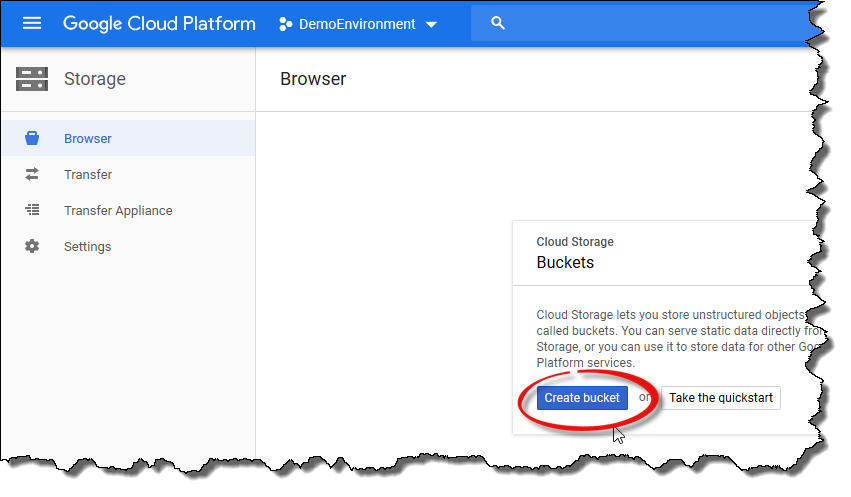851x497 pixels.
Task: Click the Take the quickstart button
Action: (x=720, y=398)
